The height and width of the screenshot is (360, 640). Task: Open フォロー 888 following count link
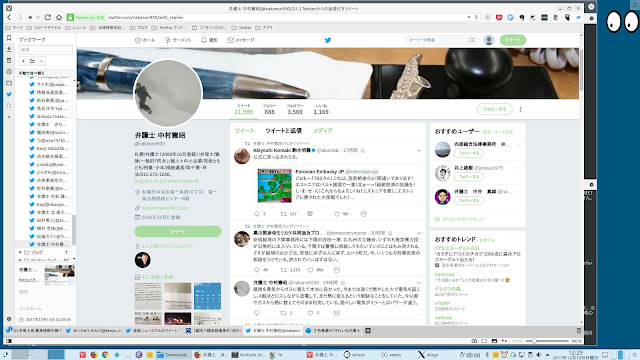[x=269, y=109]
